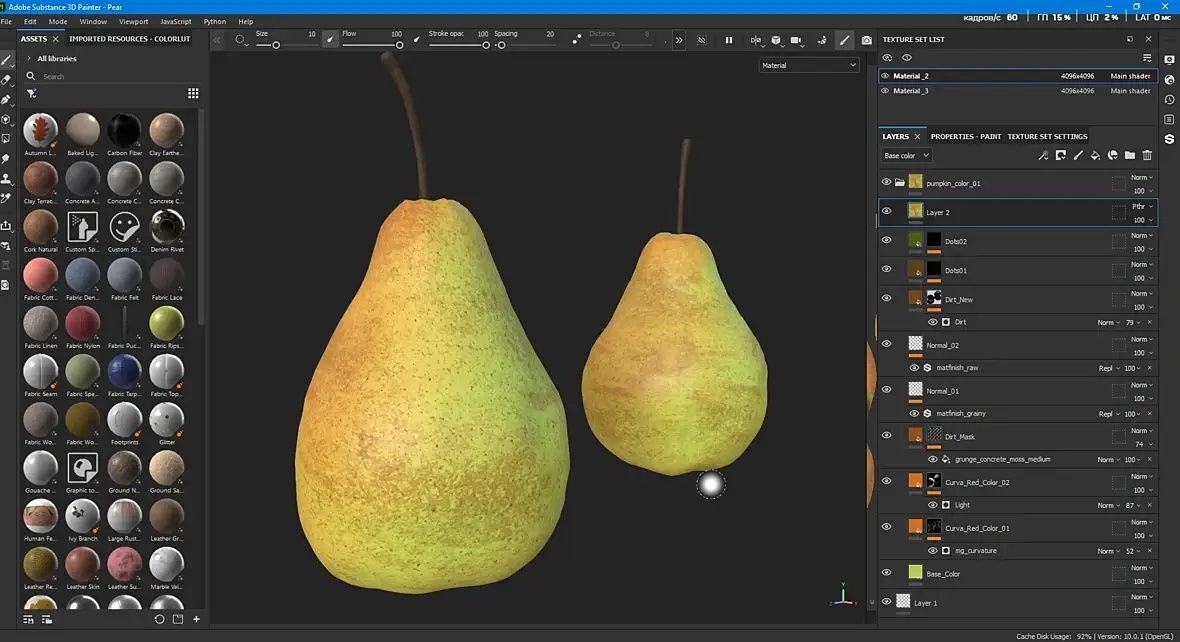Open the Viewport menu
1180x642 pixels.
click(x=133, y=21)
